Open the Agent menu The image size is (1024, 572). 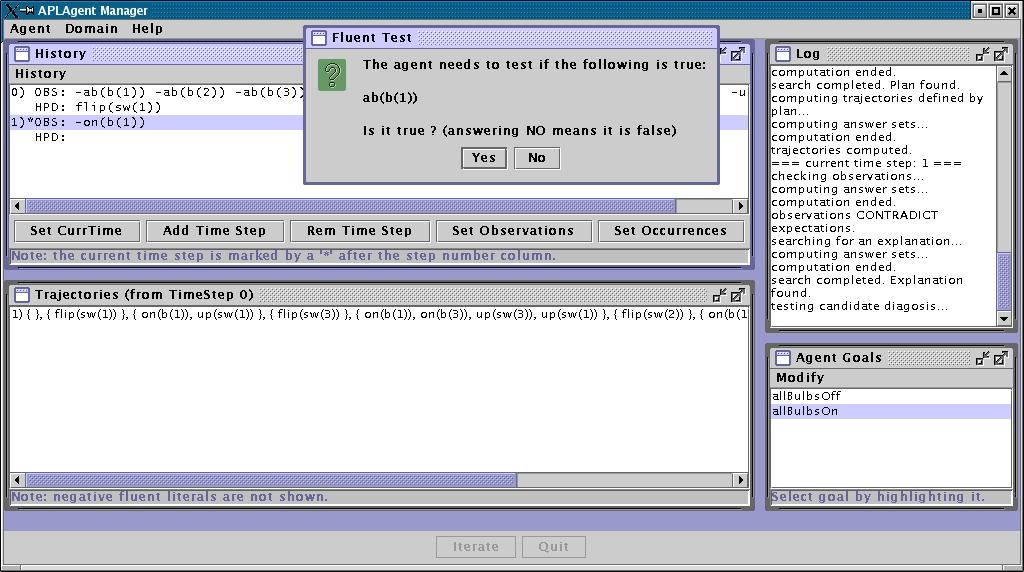(30, 29)
